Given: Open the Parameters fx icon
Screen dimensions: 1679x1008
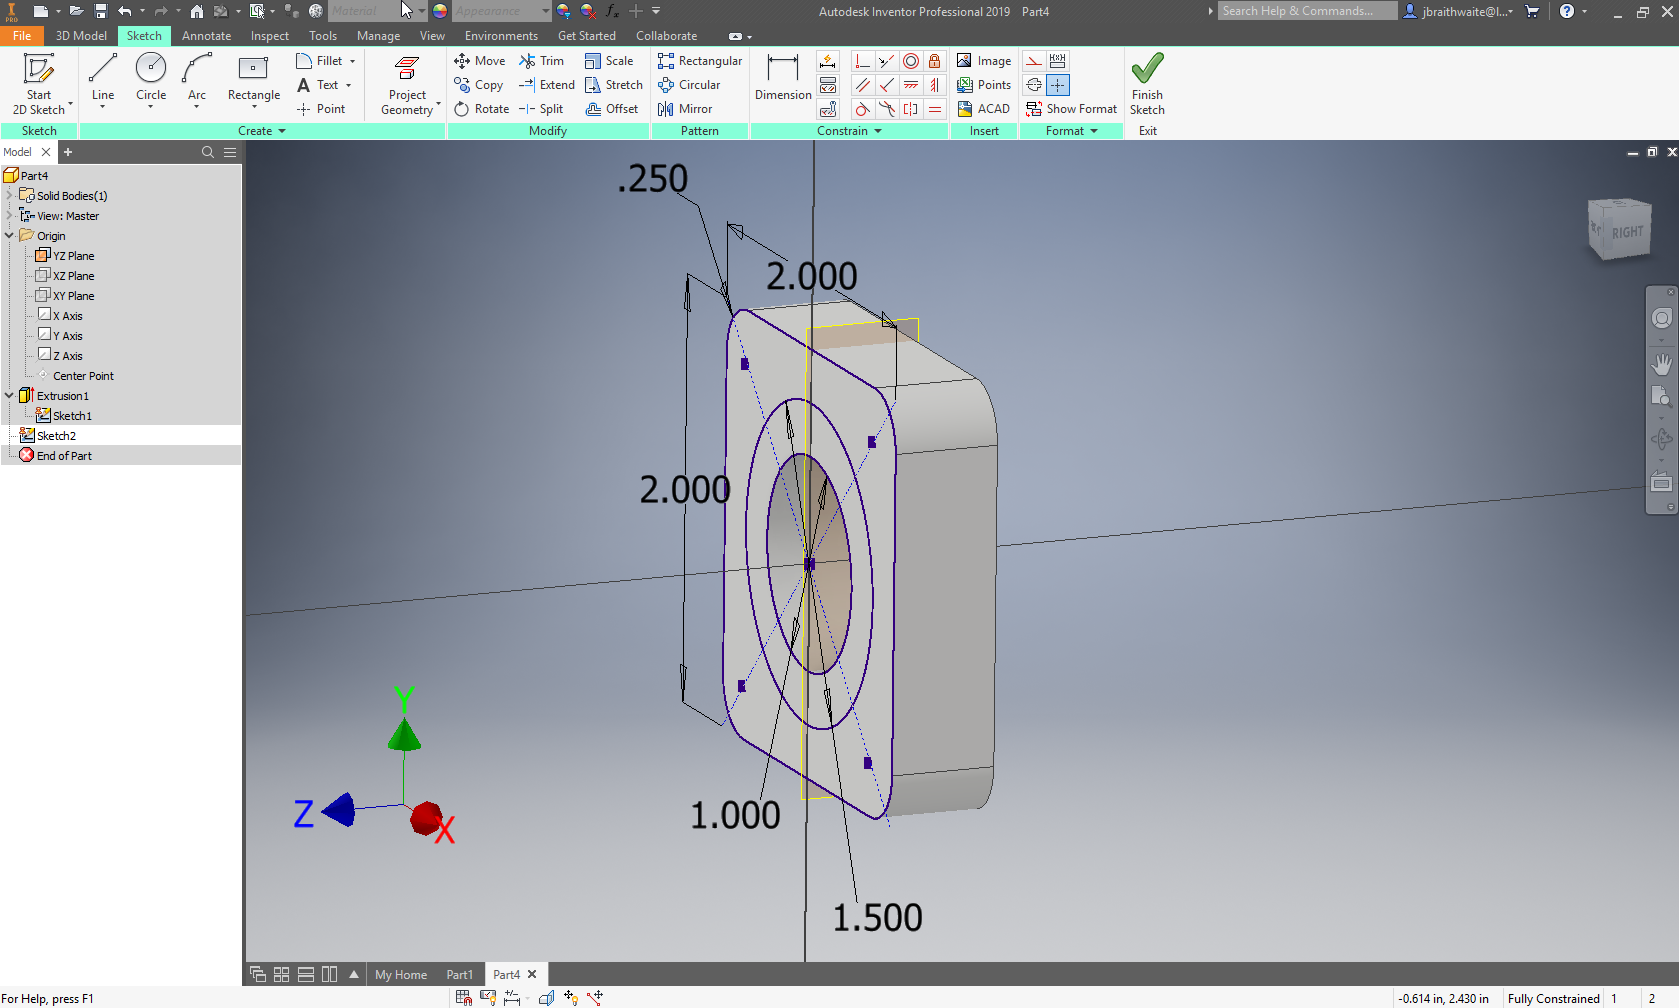Looking at the screenshot, I should 612,11.
